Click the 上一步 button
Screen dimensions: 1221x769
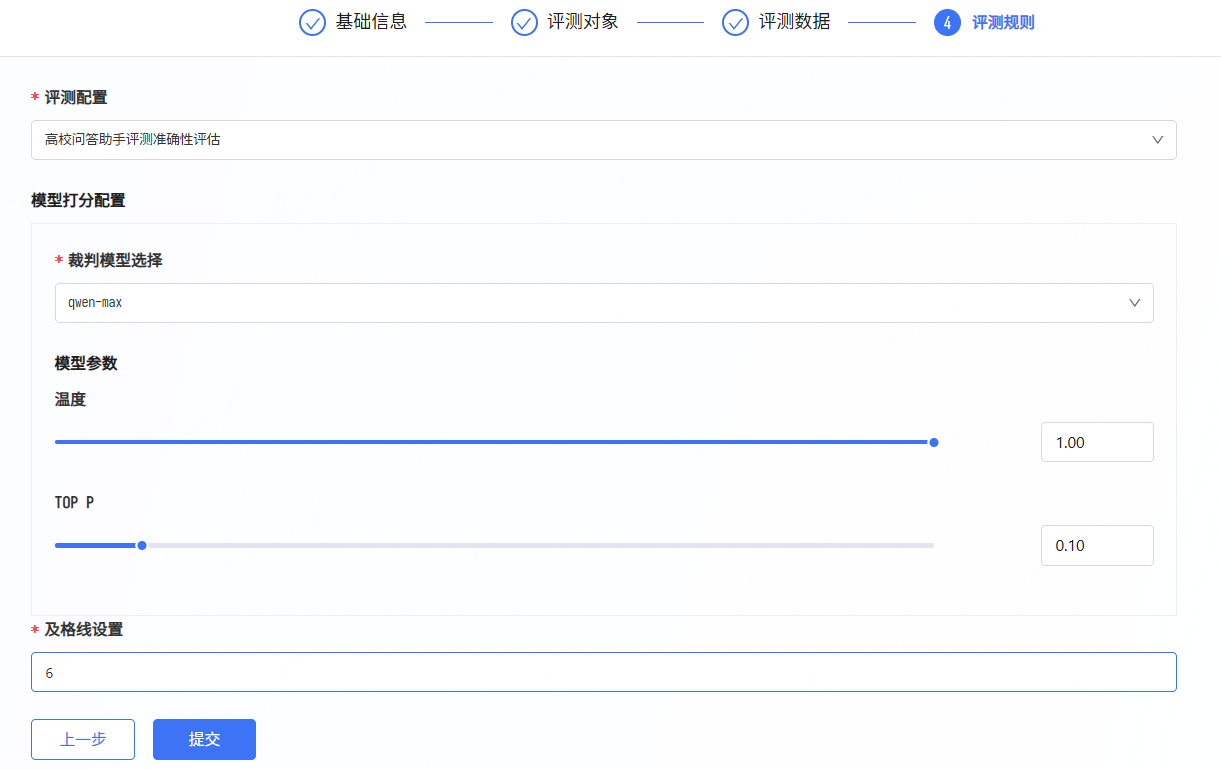tap(83, 740)
